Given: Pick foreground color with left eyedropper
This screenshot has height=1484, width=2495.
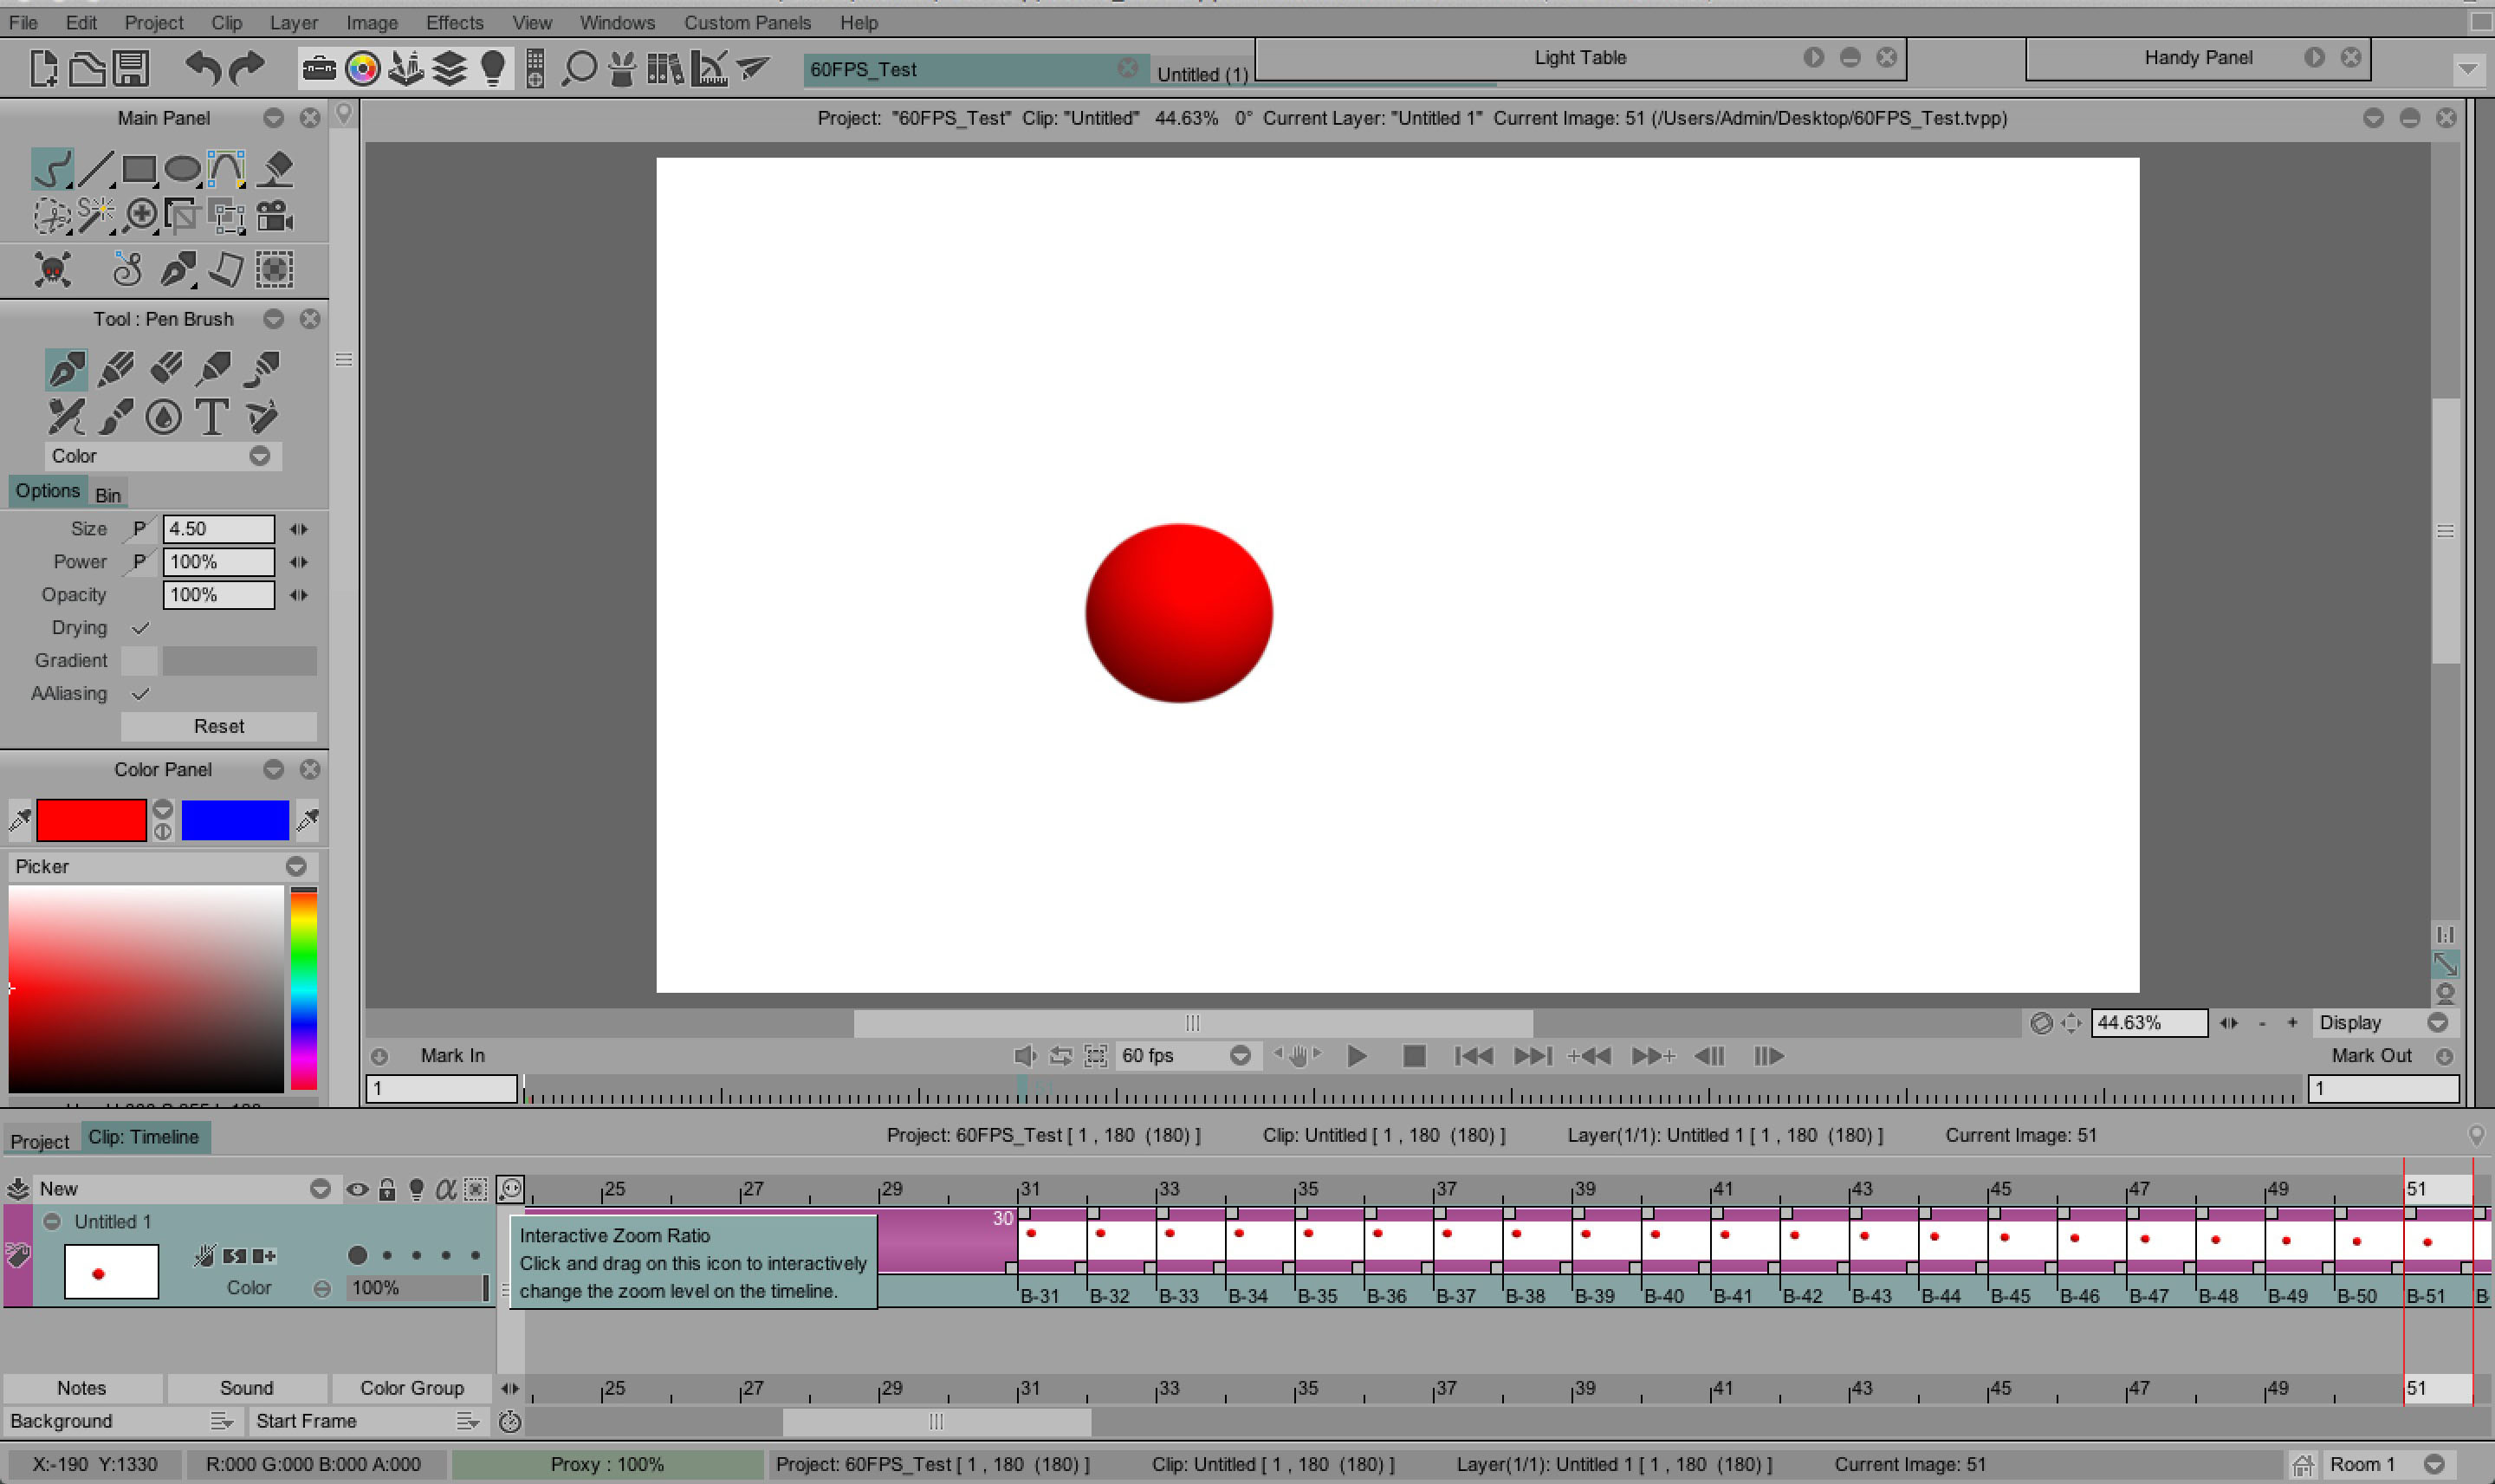Looking at the screenshot, I should pyautogui.click(x=19, y=820).
